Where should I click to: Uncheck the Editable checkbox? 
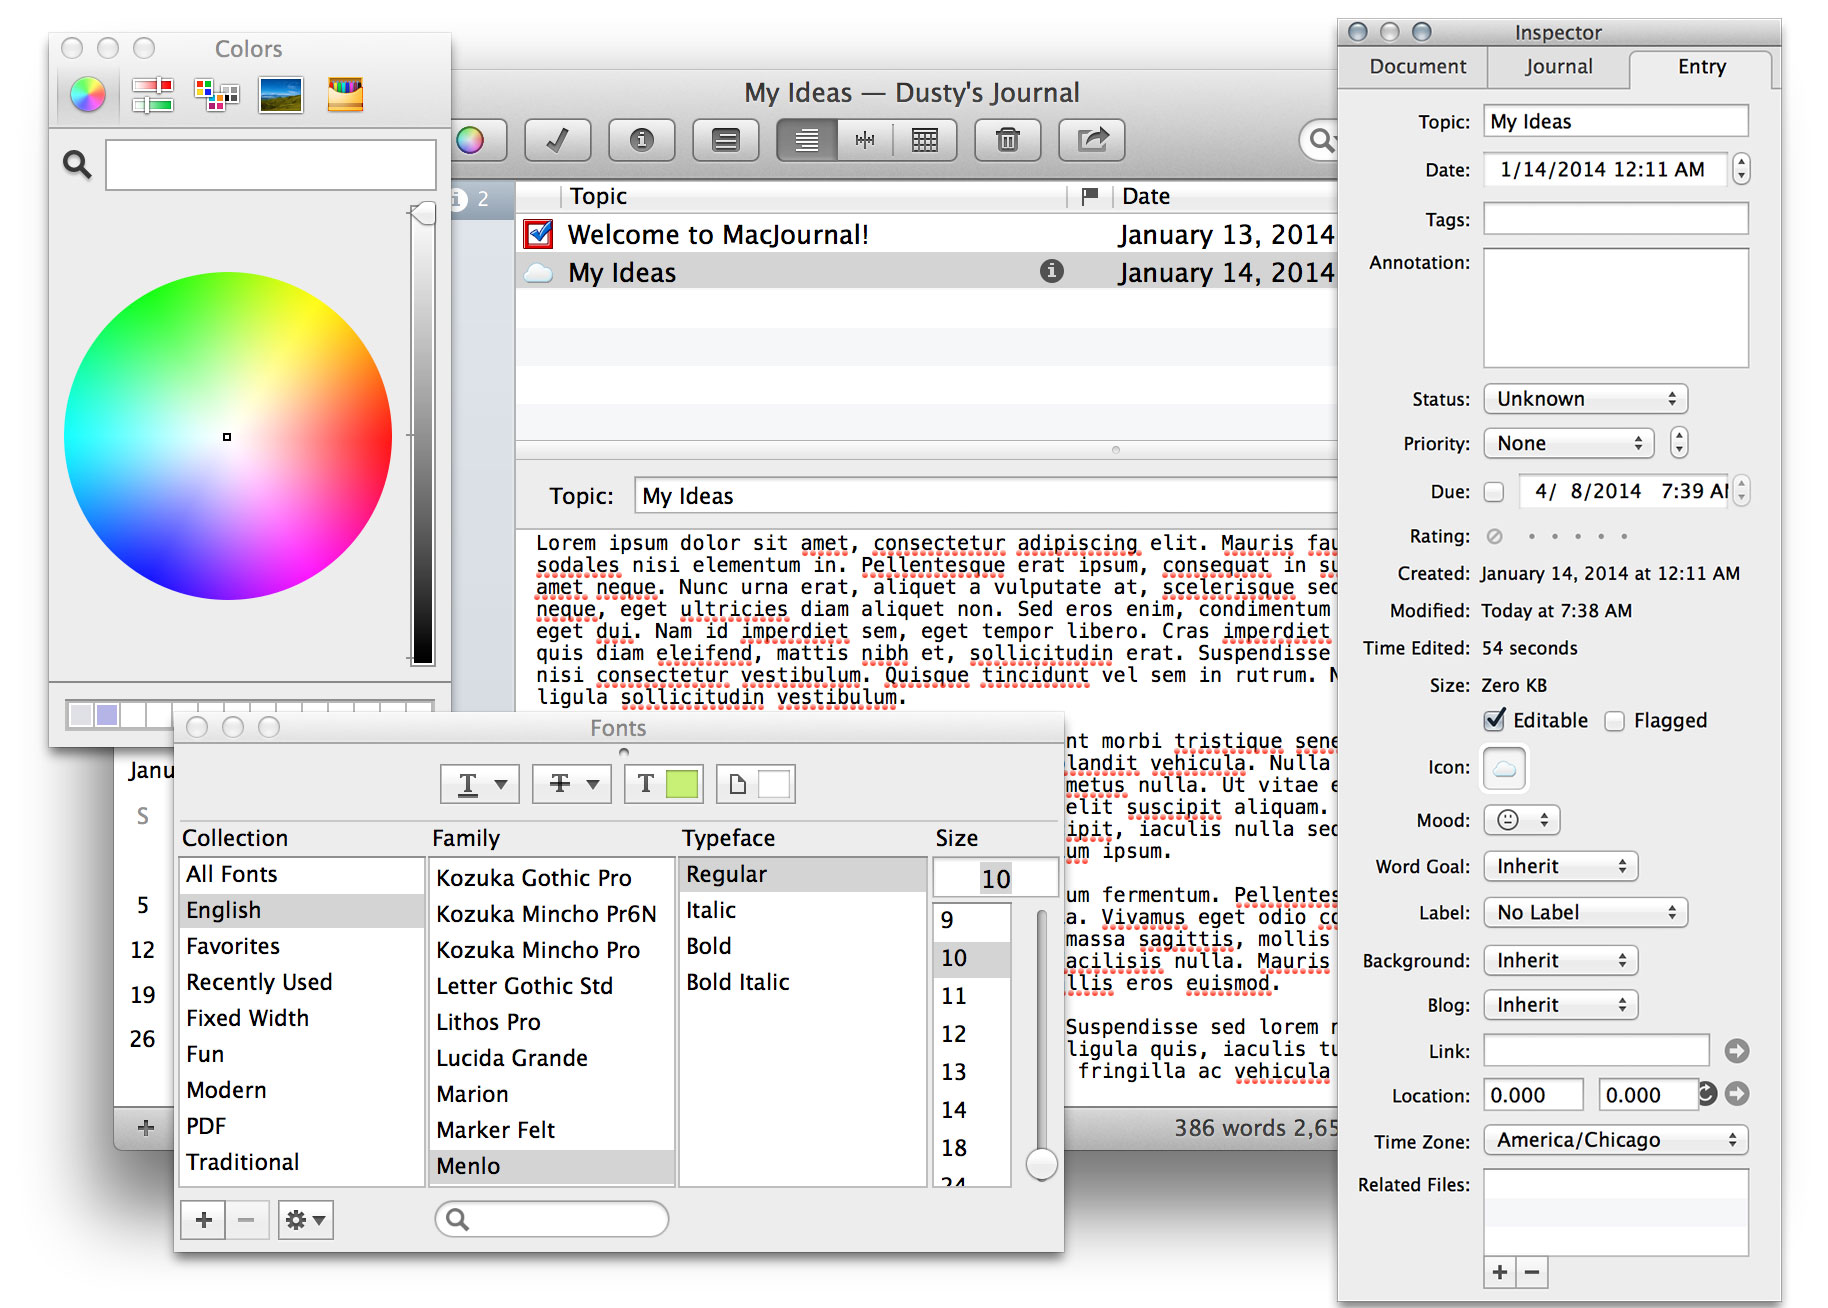(x=1495, y=720)
